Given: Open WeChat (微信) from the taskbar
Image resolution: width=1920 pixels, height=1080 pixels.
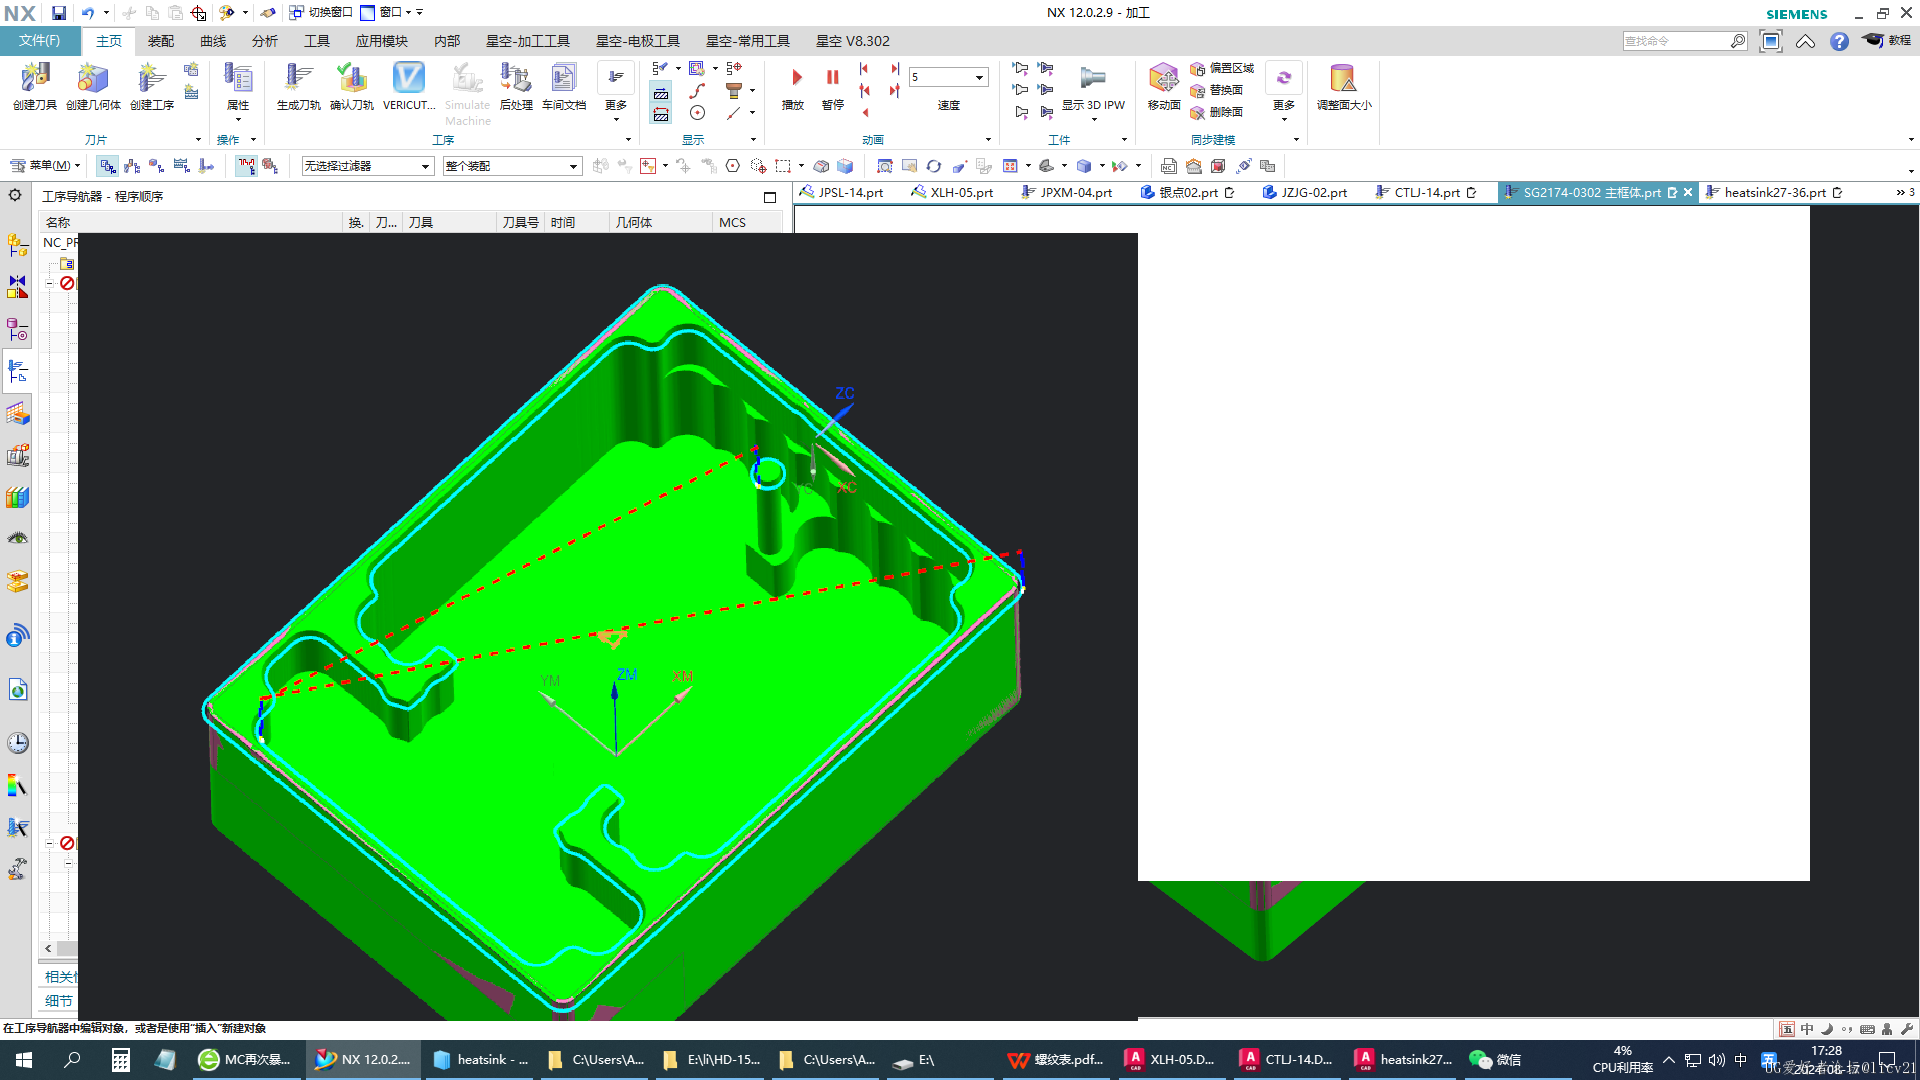Looking at the screenshot, I should pyautogui.click(x=1497, y=1060).
